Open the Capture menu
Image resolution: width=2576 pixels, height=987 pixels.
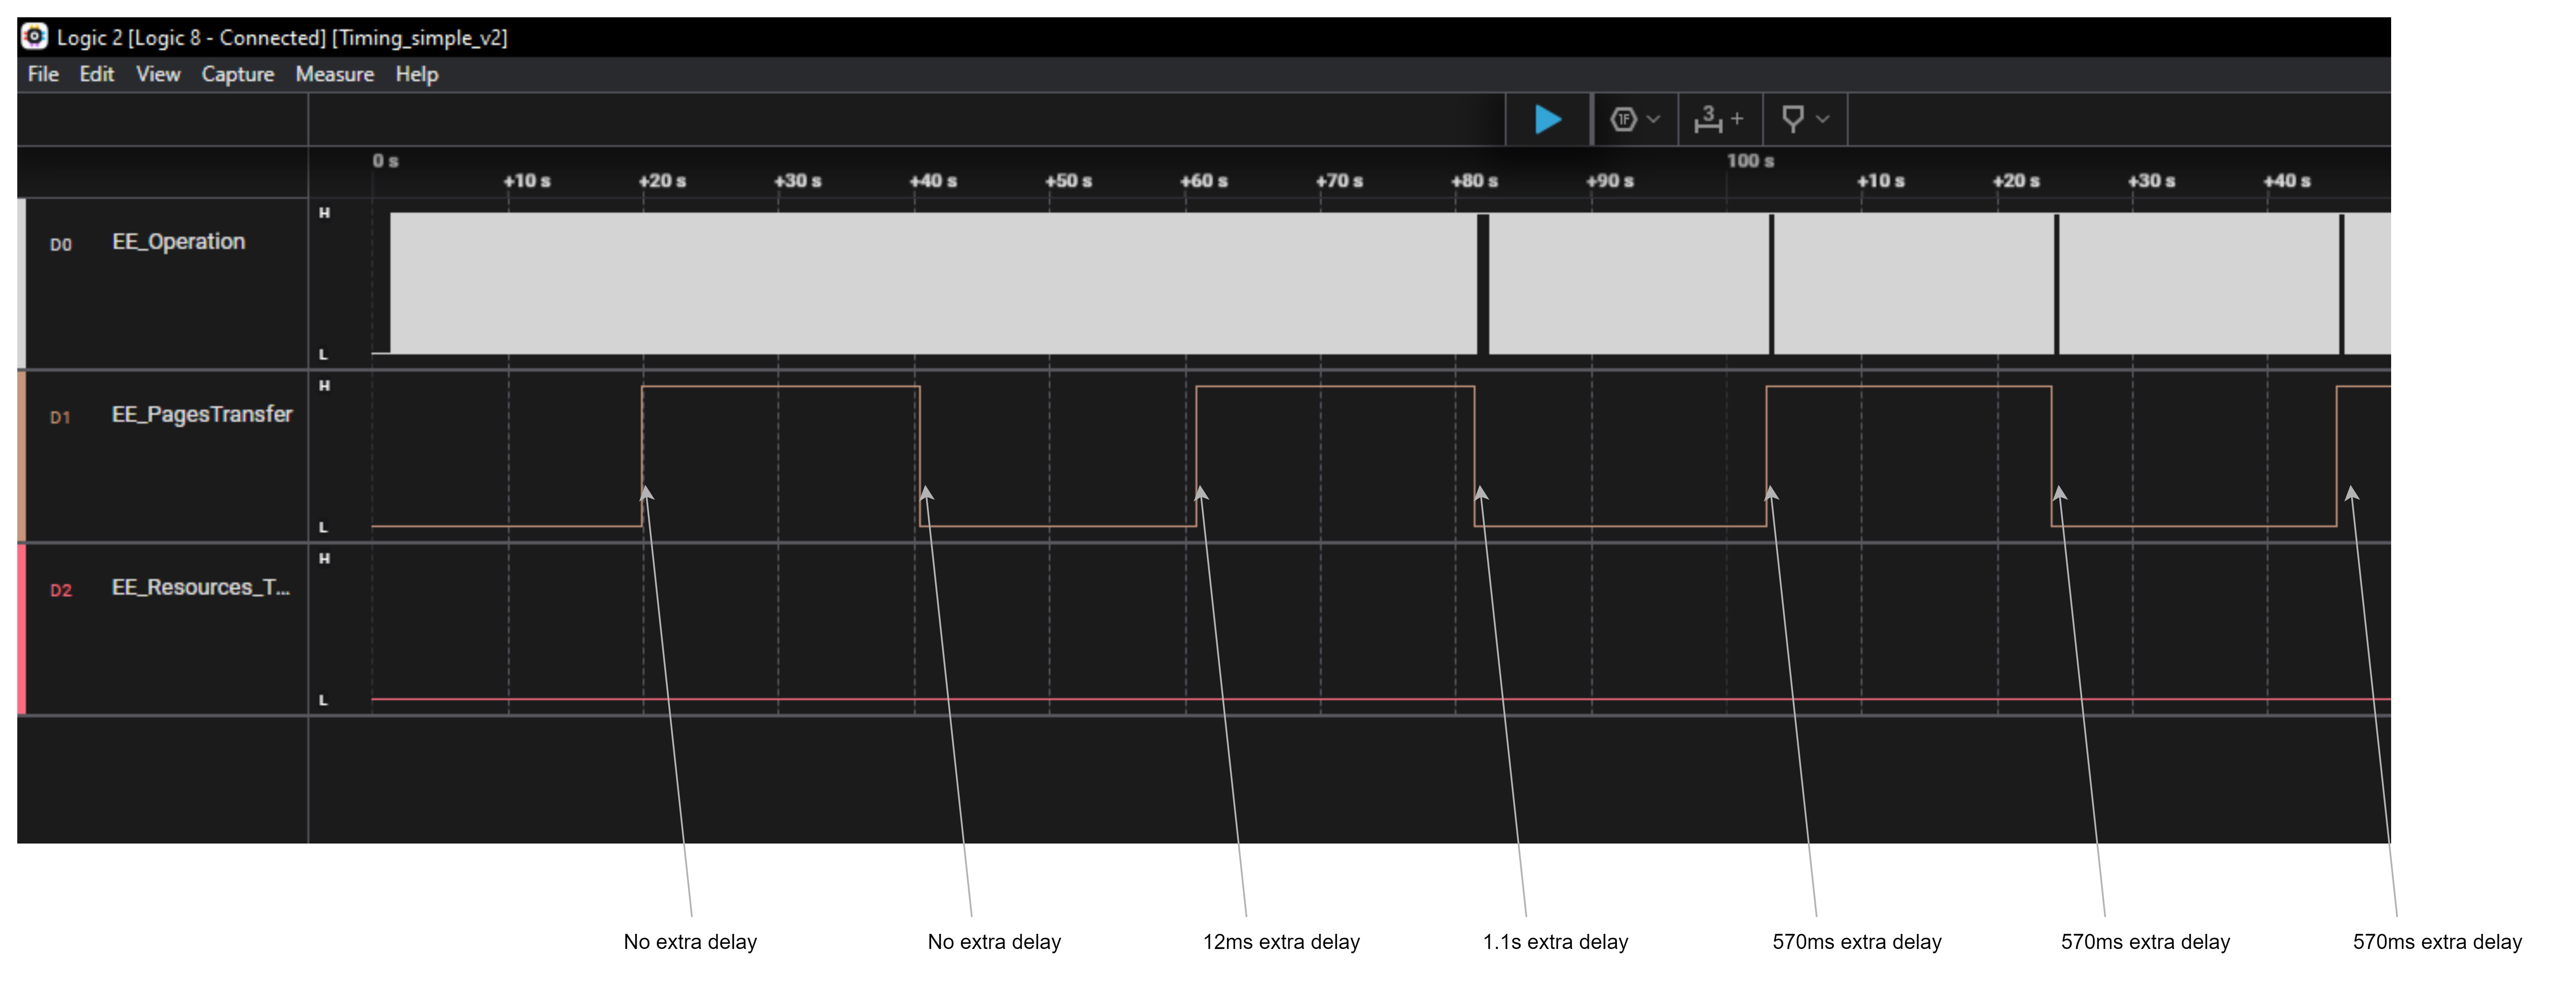(x=237, y=74)
